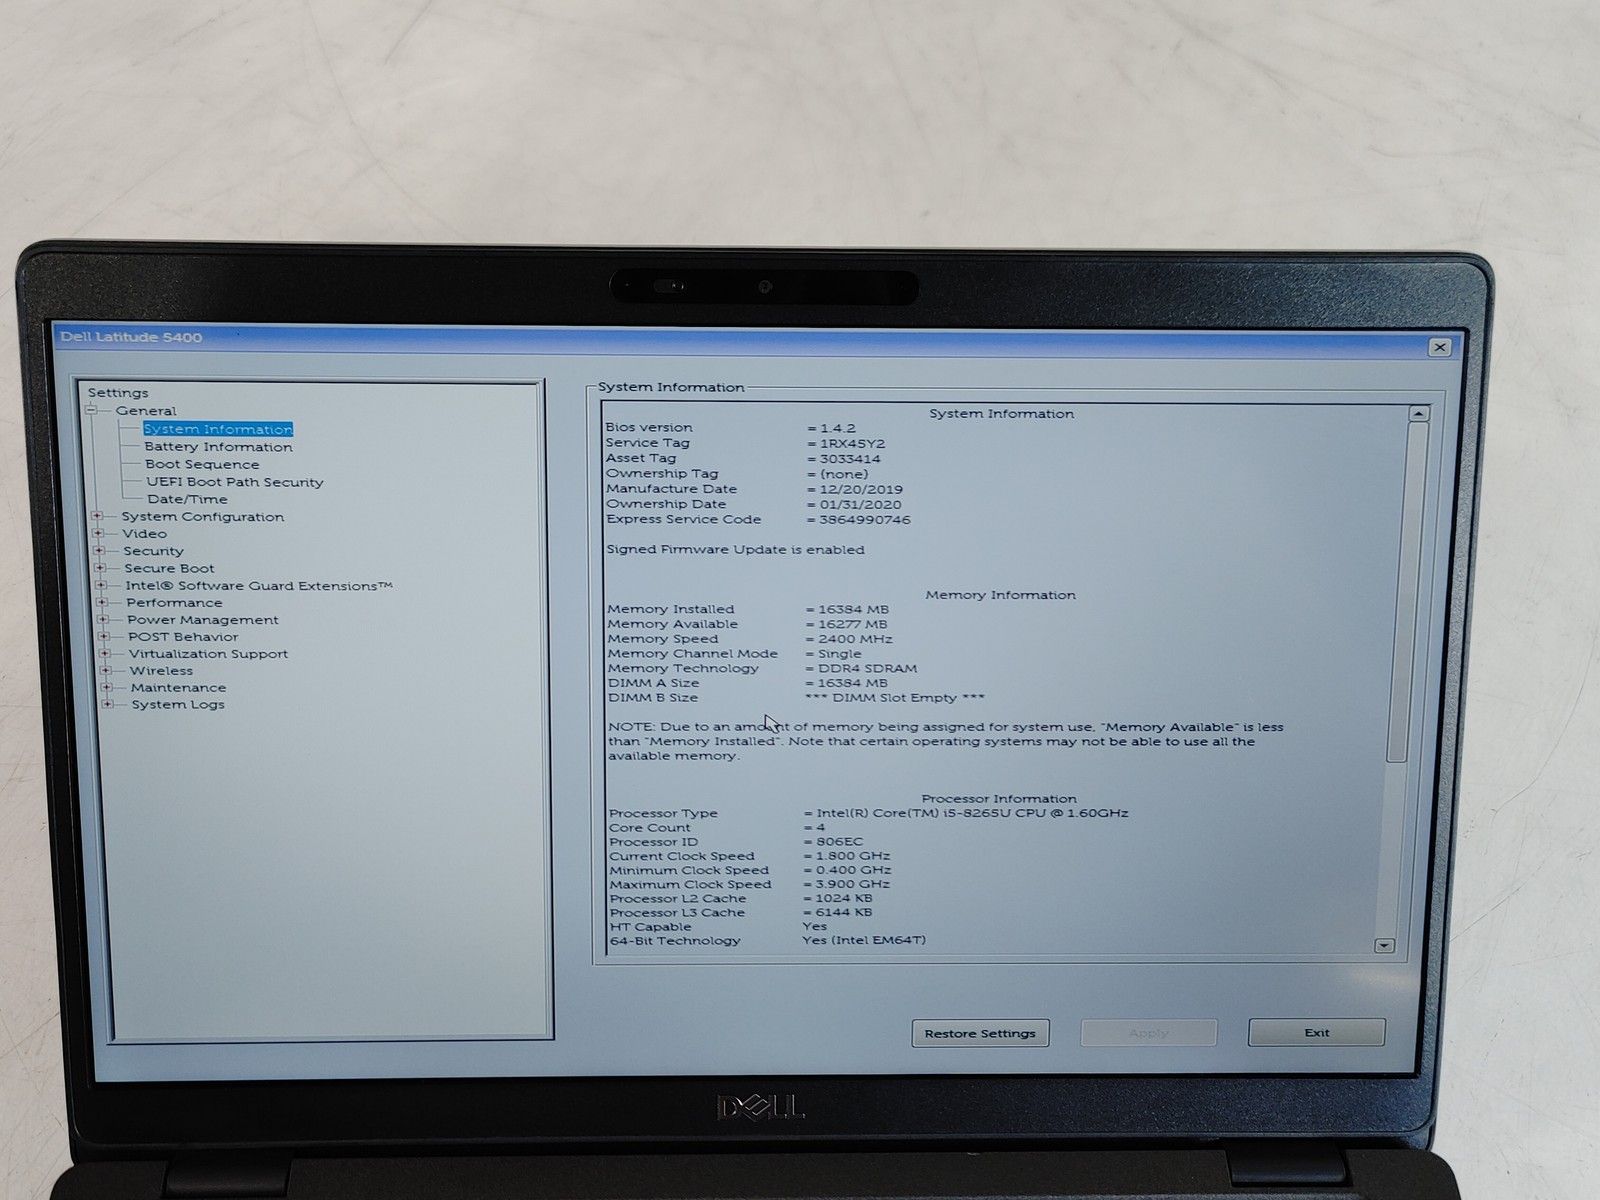The height and width of the screenshot is (1200, 1600).
Task: Select Performance category label
Action: pyautogui.click(x=175, y=603)
